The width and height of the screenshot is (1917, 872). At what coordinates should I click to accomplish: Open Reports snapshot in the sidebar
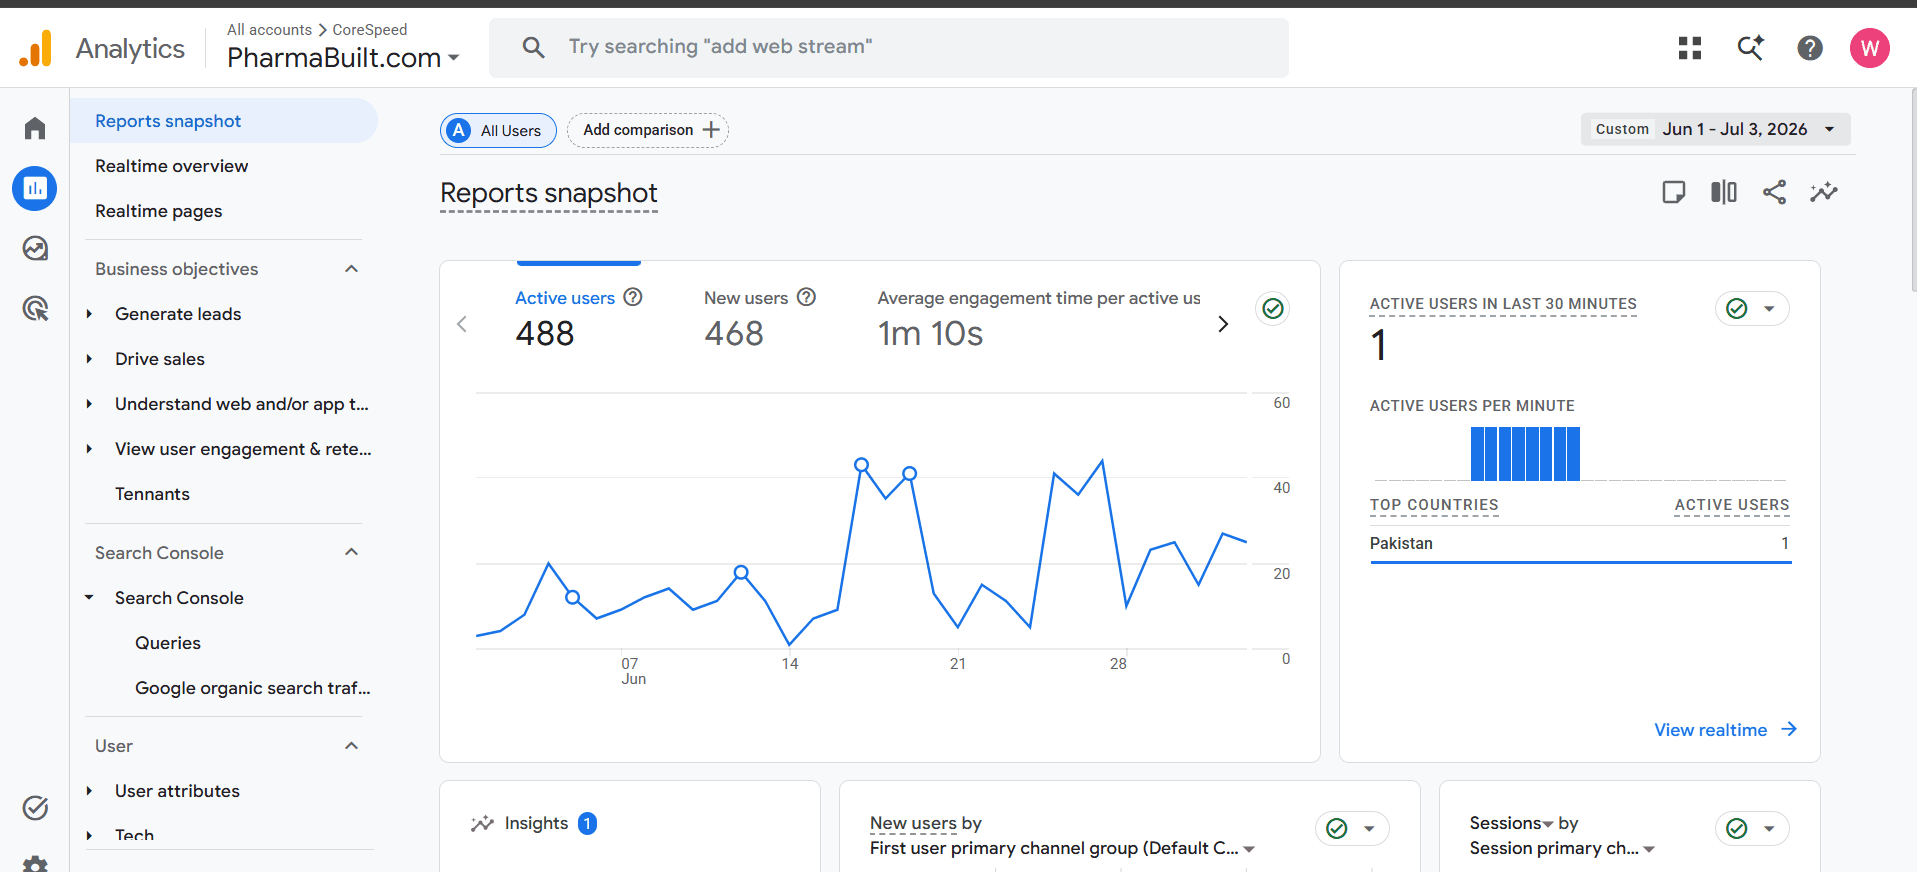(224, 121)
